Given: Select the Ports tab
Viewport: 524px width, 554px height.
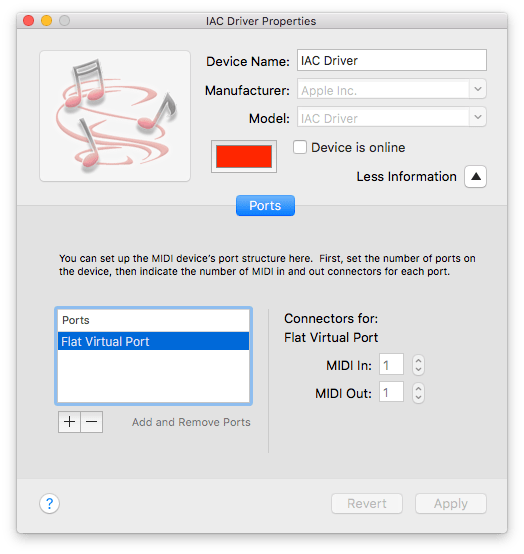Looking at the screenshot, I should 265,206.
